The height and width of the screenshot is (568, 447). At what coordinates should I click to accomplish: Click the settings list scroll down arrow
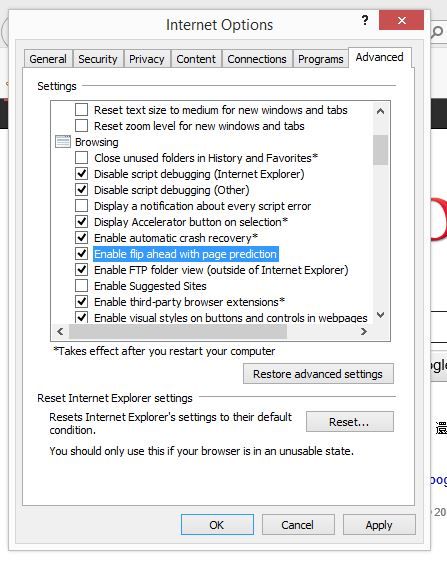[380, 315]
